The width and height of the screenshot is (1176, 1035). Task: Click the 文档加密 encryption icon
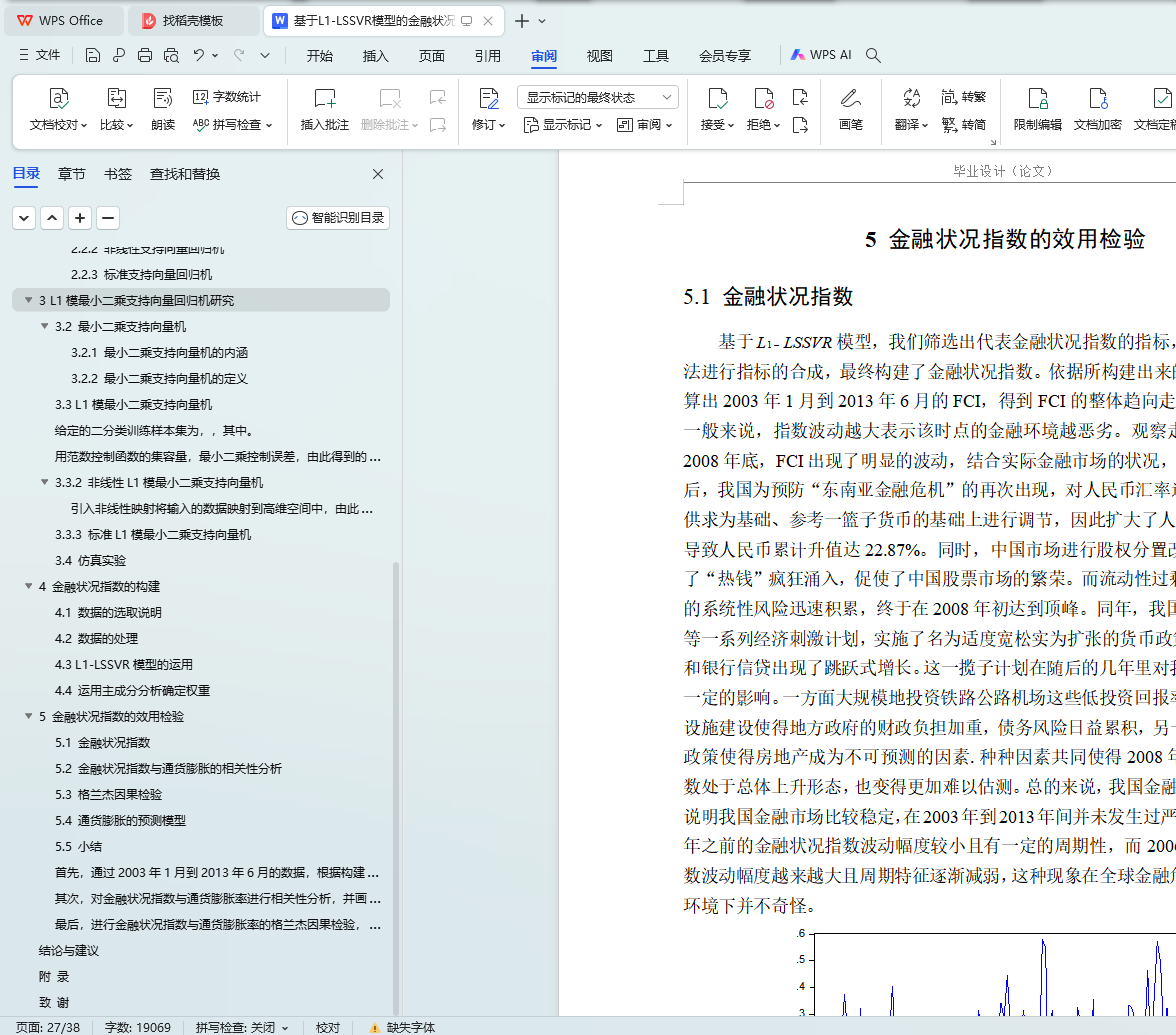click(1097, 98)
